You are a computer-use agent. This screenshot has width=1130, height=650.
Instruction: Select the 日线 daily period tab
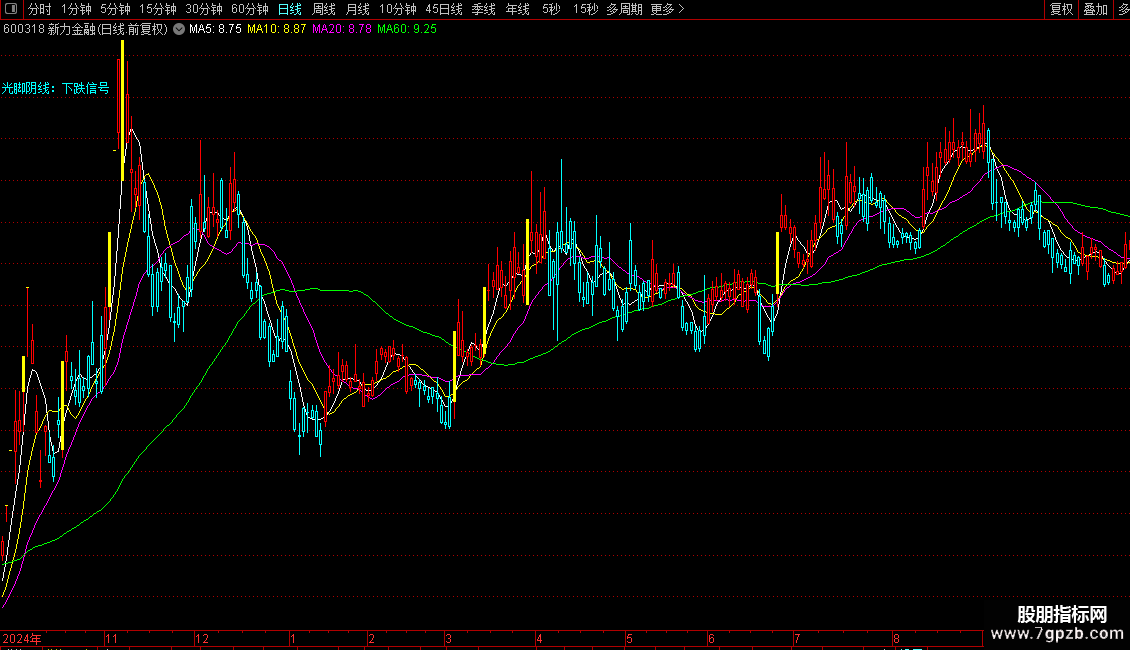tap(289, 9)
